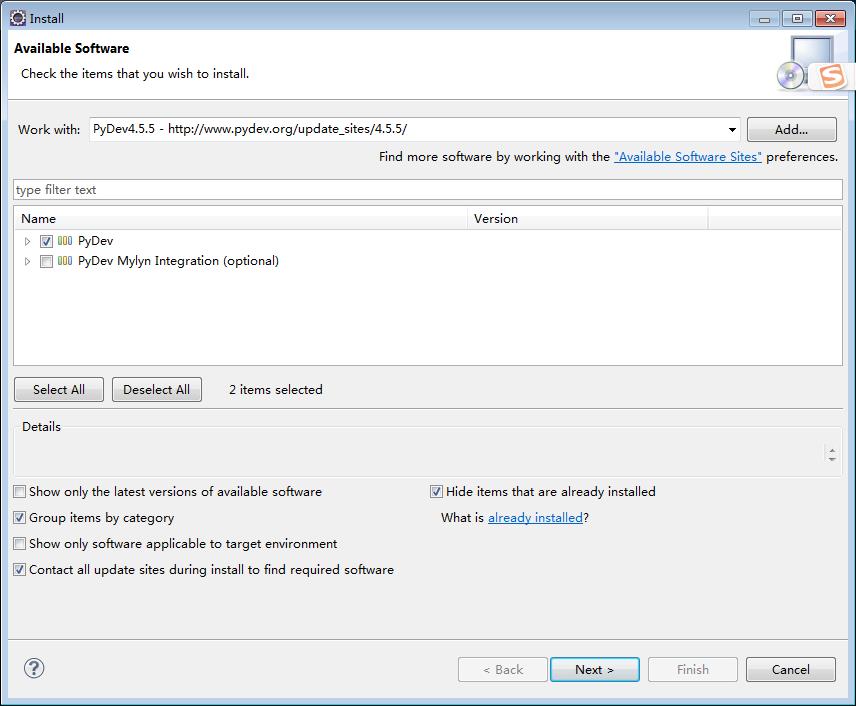The image size is (856, 706).
Task: Click the PyDev Mylyn Integration category icon
Action: pos(65,261)
